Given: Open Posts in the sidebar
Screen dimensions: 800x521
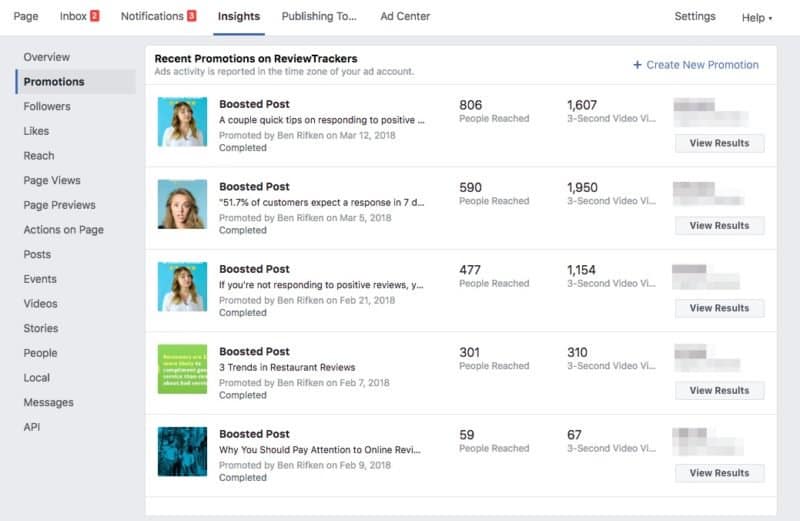Looking at the screenshot, I should click(37, 254).
